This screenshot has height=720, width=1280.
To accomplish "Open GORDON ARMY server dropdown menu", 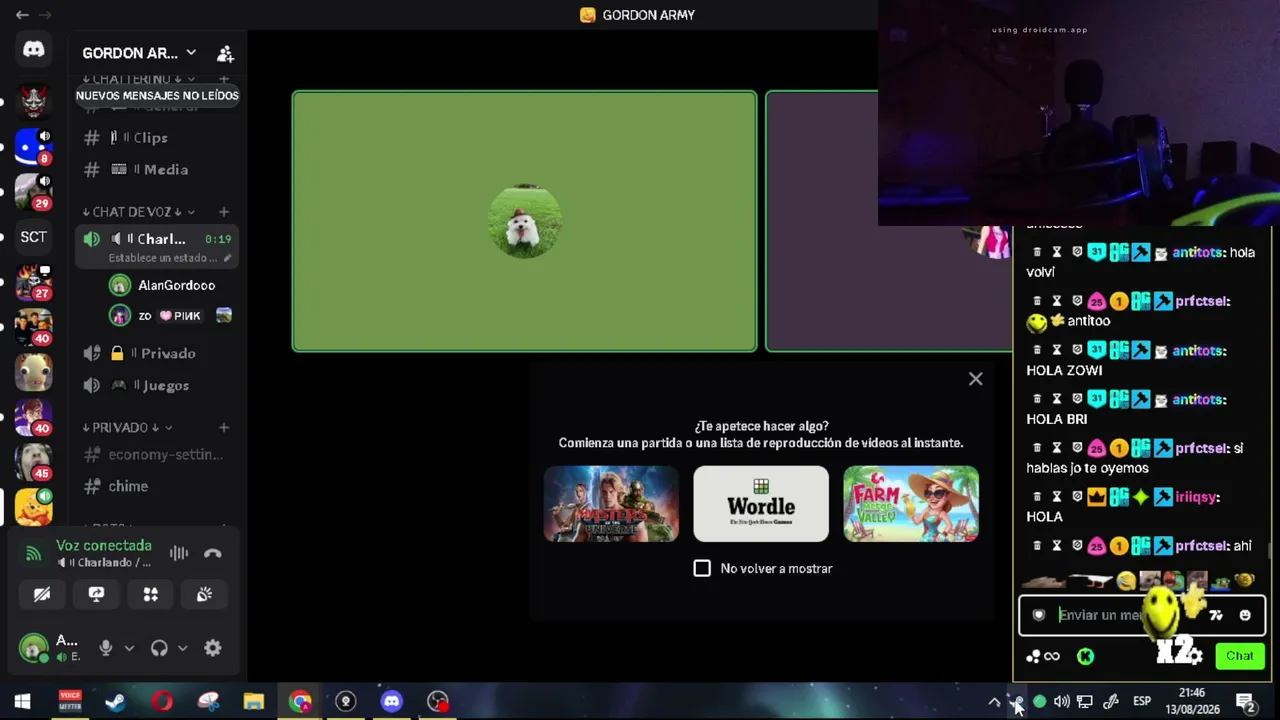I will point(191,53).
